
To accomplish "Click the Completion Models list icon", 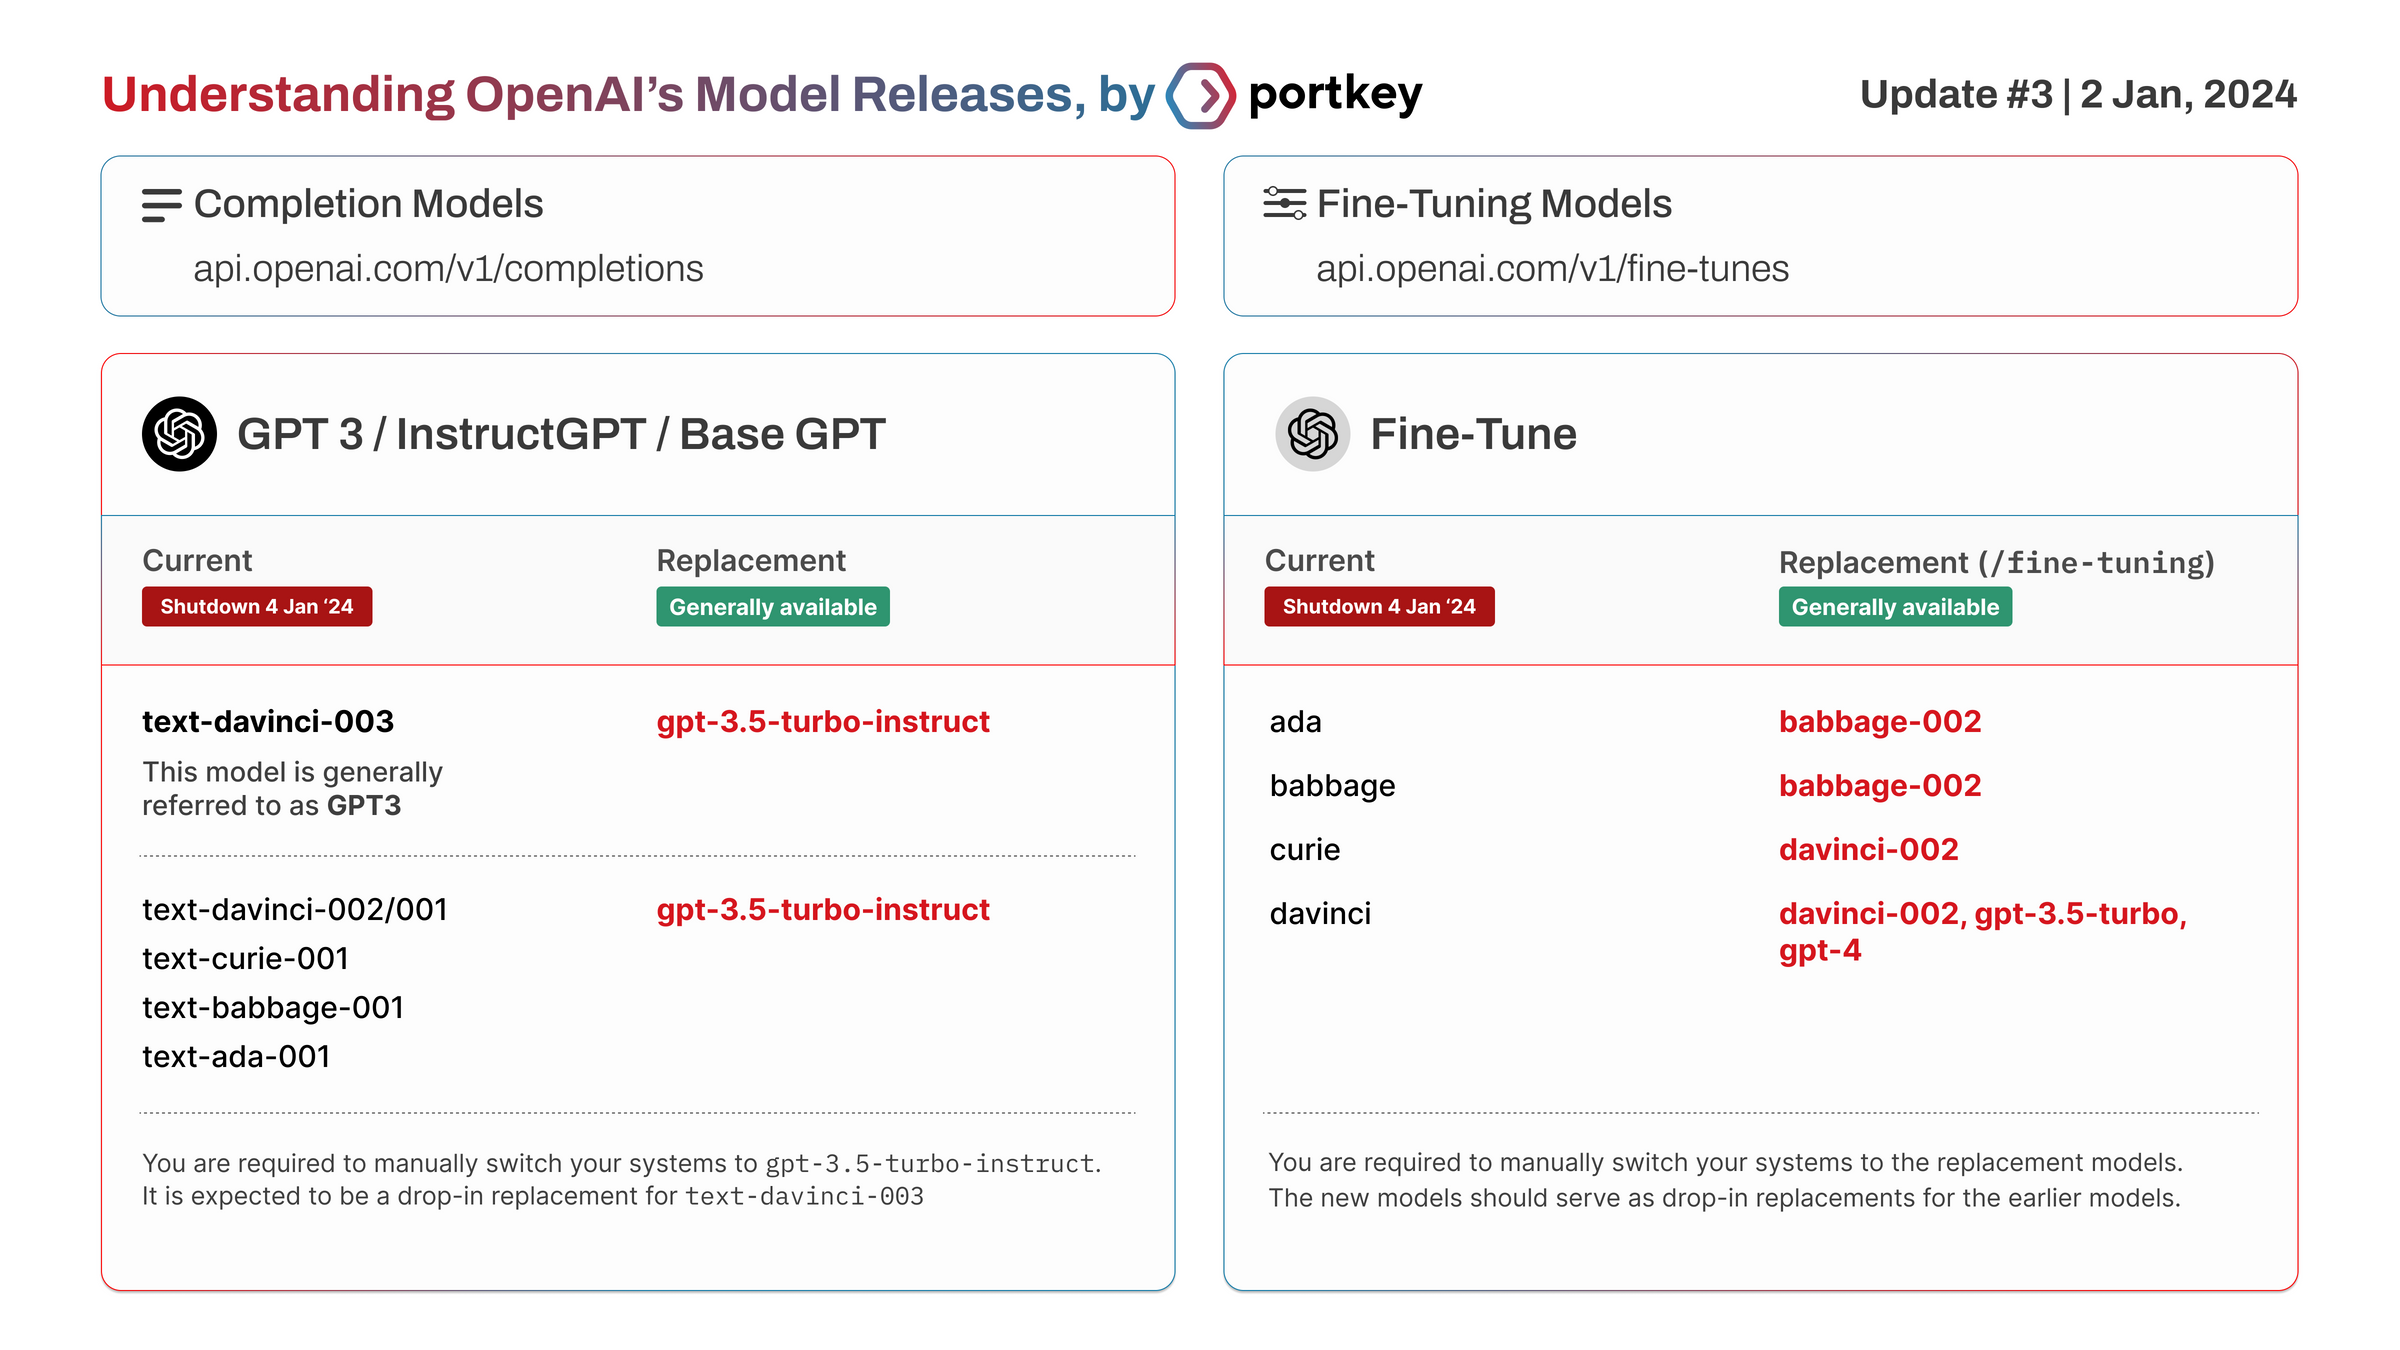I will pos(162,204).
